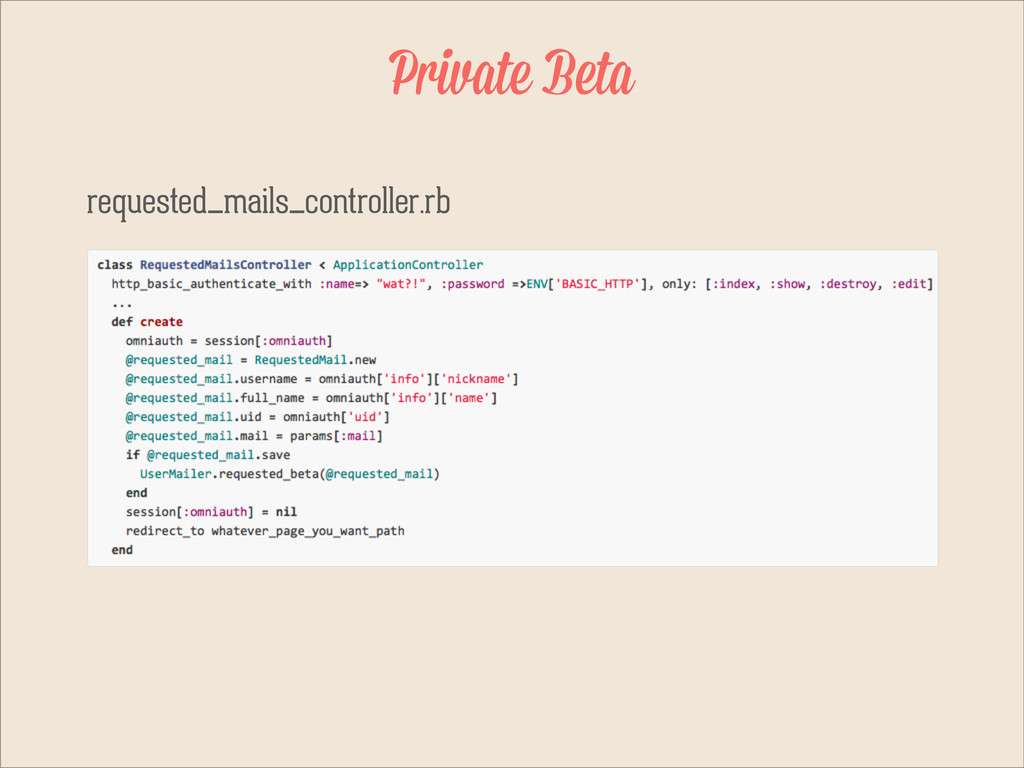Click the "wat?!" string literal

[400, 284]
